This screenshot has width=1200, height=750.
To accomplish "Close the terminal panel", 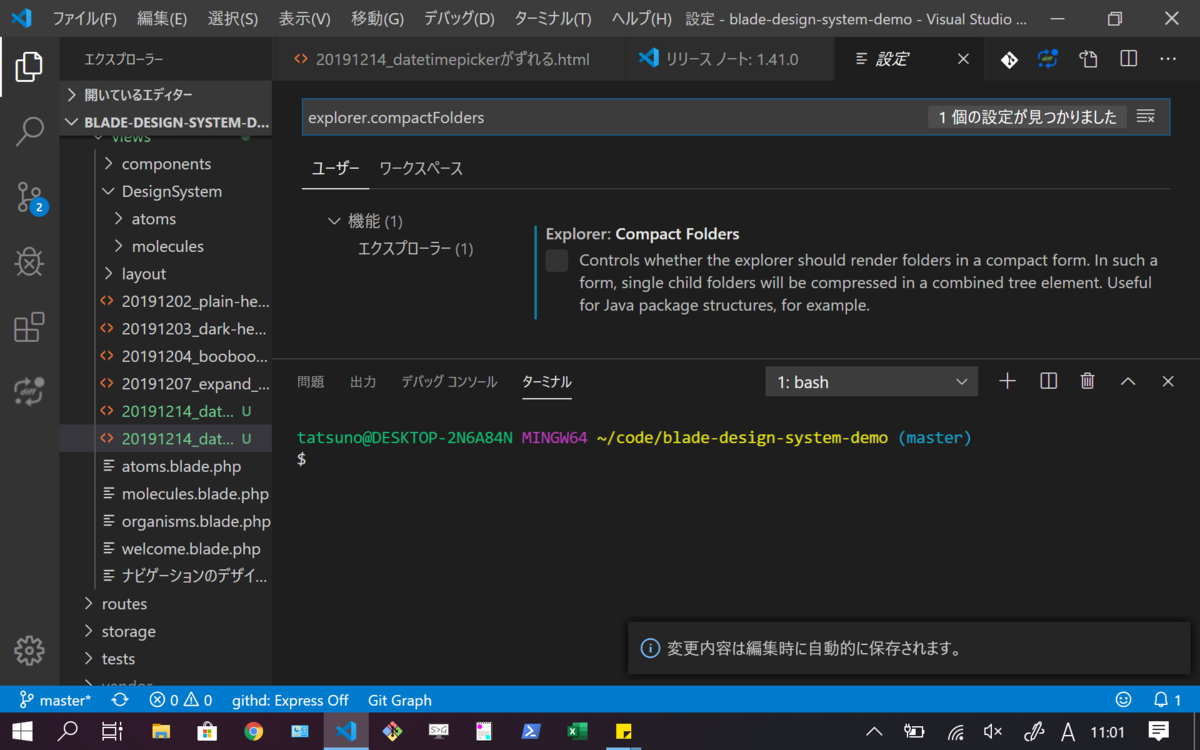I will [1167, 381].
